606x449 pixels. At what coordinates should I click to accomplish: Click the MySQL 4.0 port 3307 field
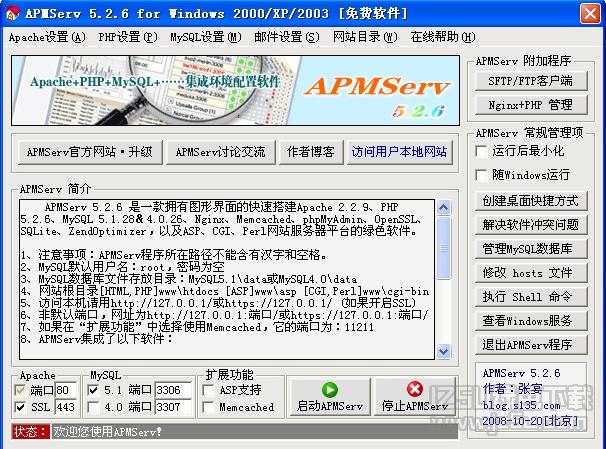point(173,407)
